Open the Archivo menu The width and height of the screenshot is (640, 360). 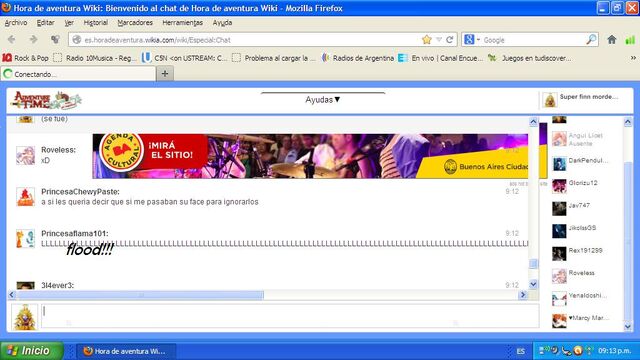click(x=16, y=22)
